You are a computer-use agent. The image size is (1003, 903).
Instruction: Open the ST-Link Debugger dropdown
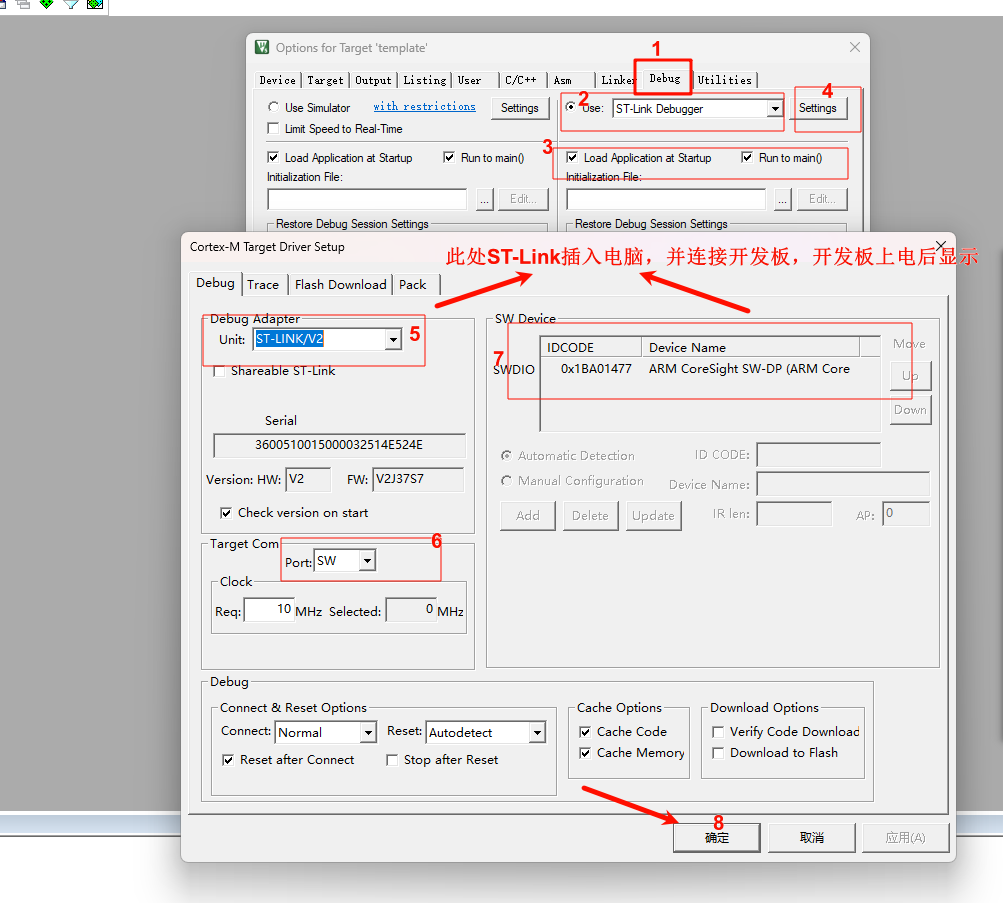pos(775,109)
